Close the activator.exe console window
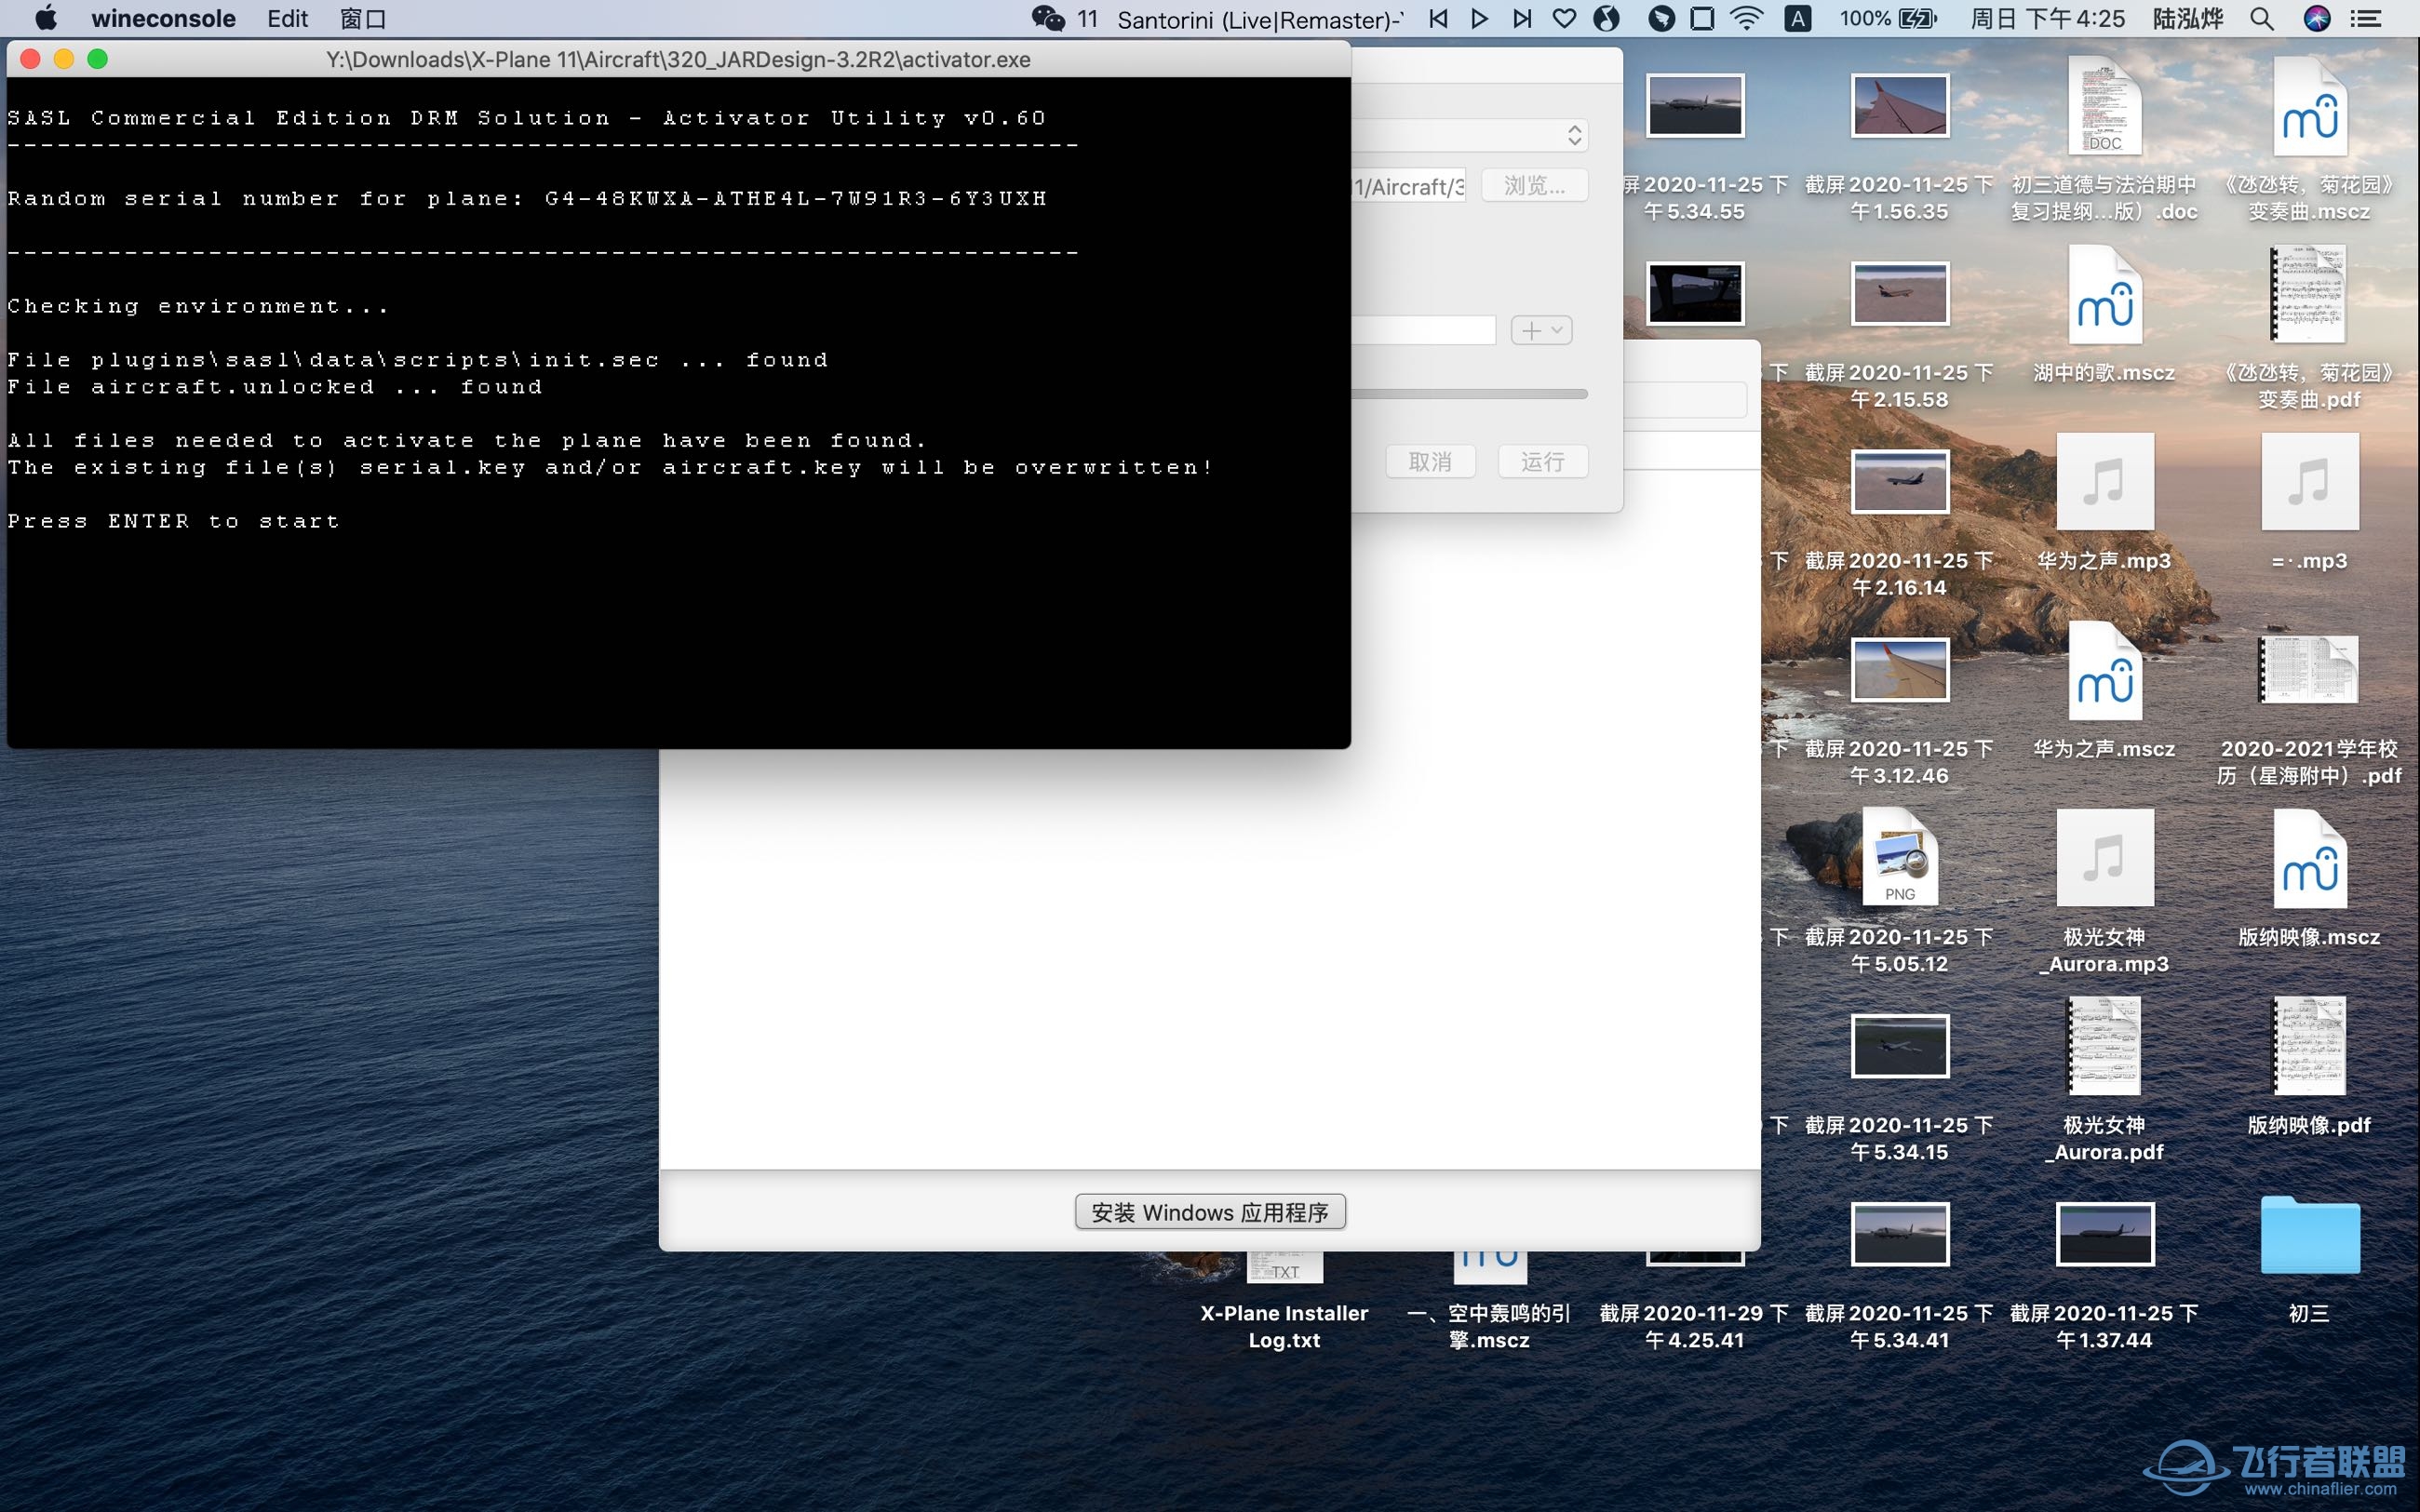This screenshot has width=2420, height=1512. 30,59
